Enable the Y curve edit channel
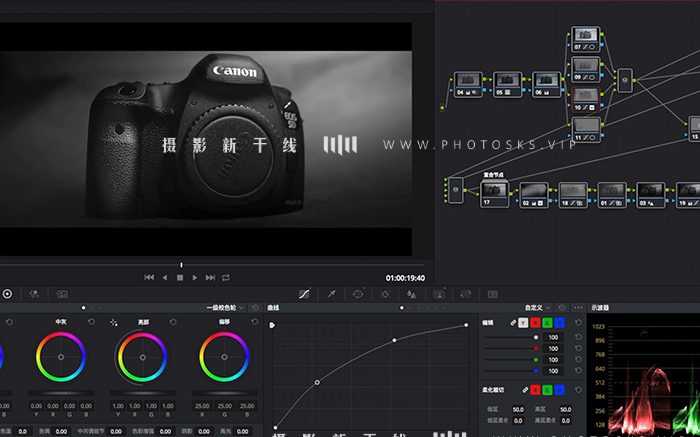Image resolution: width=700 pixels, height=437 pixels. point(523,323)
